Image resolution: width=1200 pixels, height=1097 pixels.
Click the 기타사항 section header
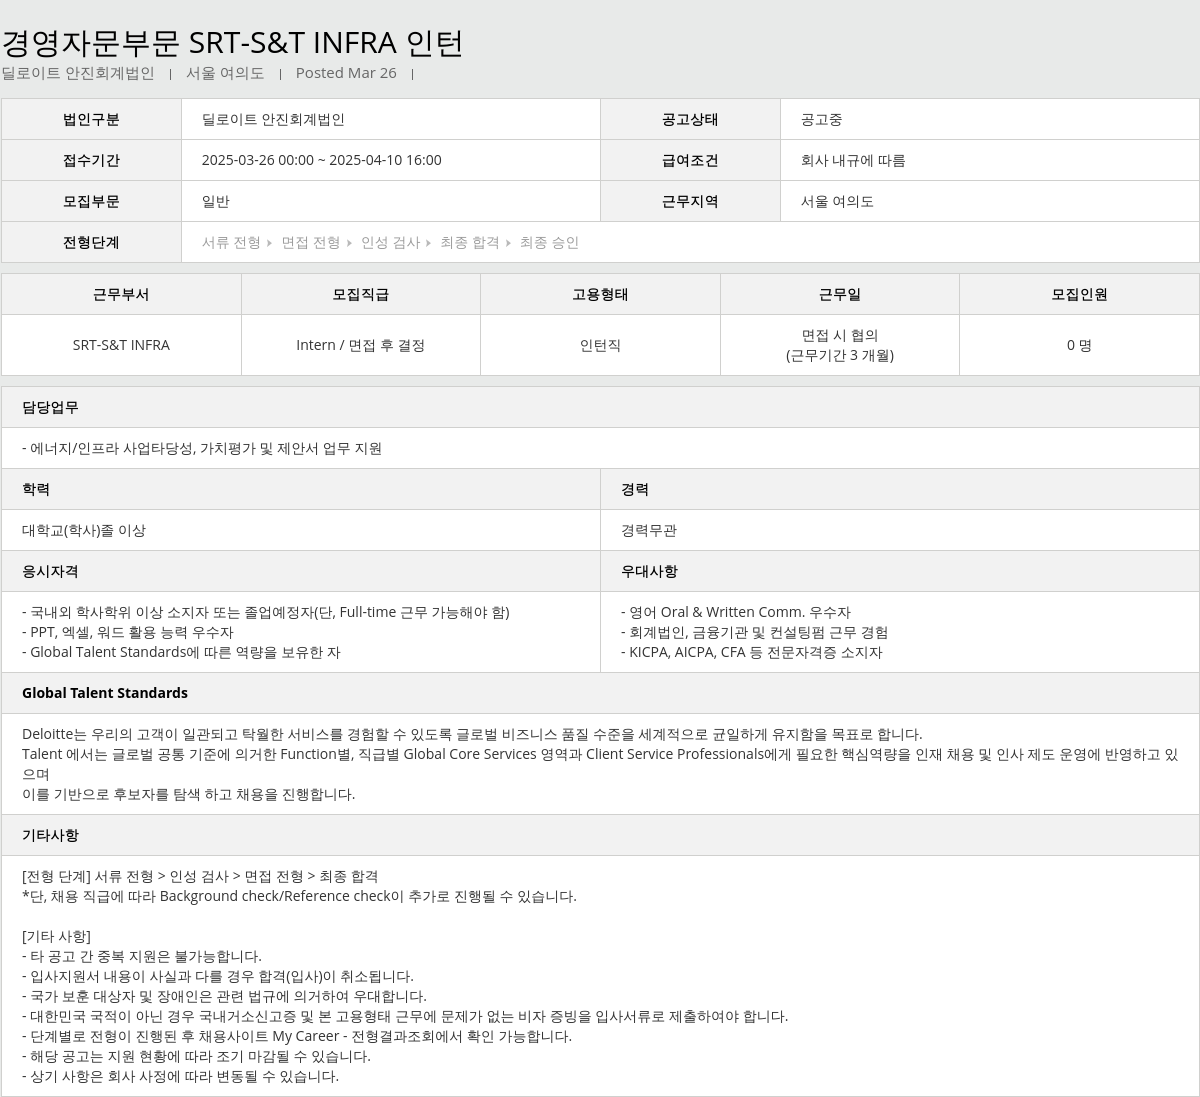600,835
